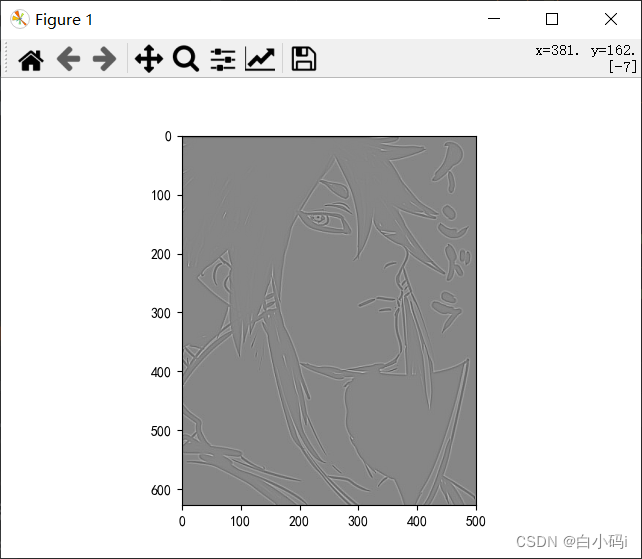Click the x-axis tick label 200
This screenshot has width=642, height=559.
[x=299, y=521]
